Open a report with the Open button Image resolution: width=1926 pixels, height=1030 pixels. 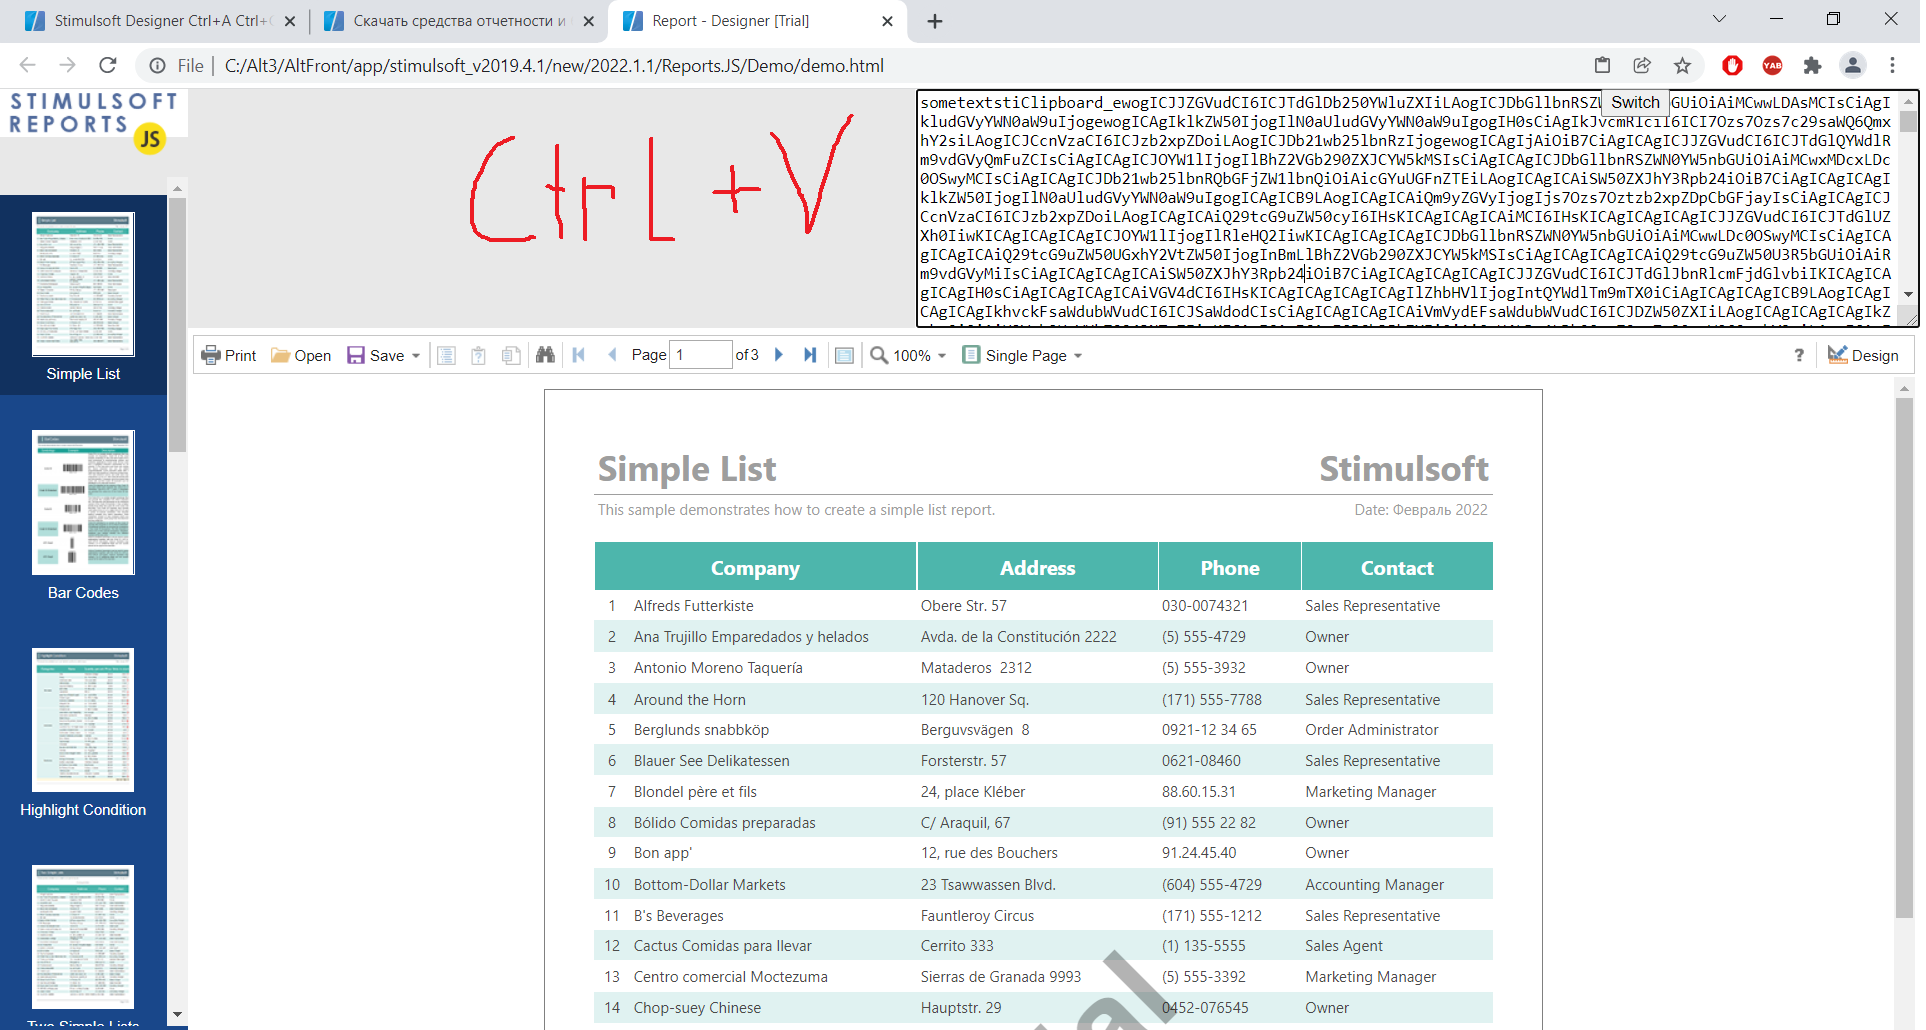[x=301, y=355]
